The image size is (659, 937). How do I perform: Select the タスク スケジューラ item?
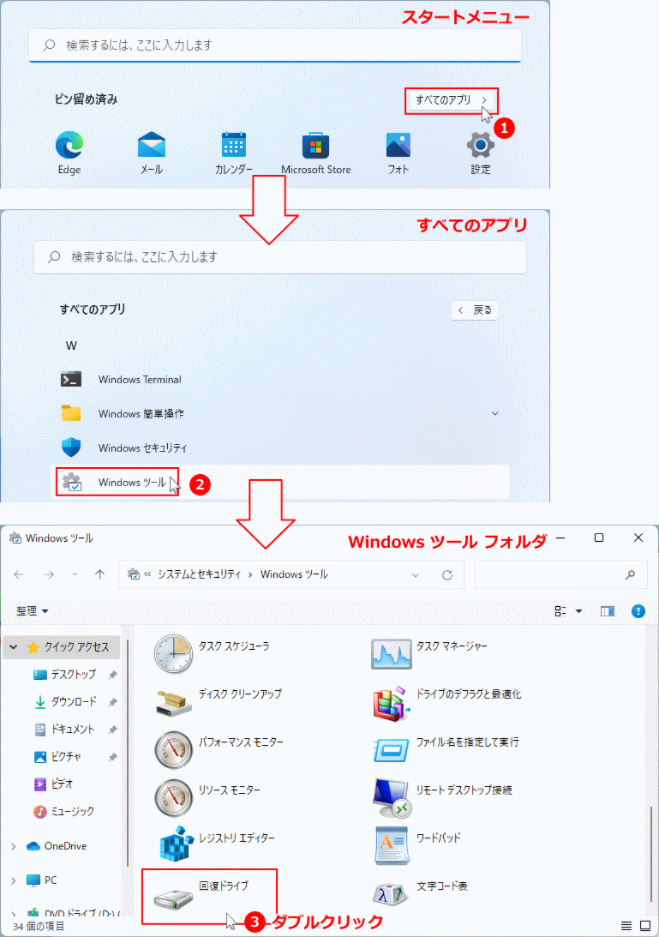click(212, 654)
